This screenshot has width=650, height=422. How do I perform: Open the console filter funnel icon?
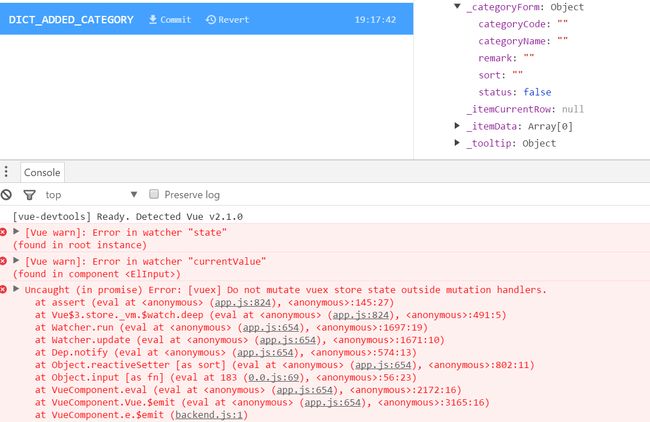click(x=29, y=195)
